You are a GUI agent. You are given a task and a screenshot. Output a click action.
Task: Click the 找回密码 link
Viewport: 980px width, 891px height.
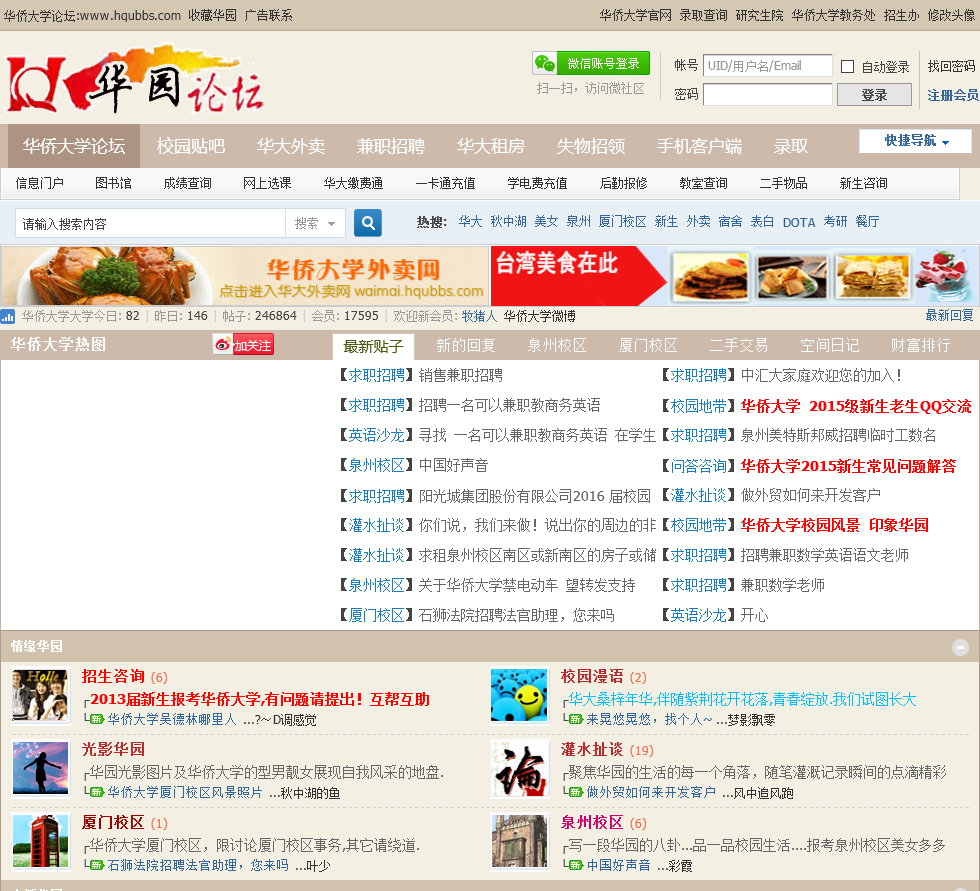pos(951,66)
